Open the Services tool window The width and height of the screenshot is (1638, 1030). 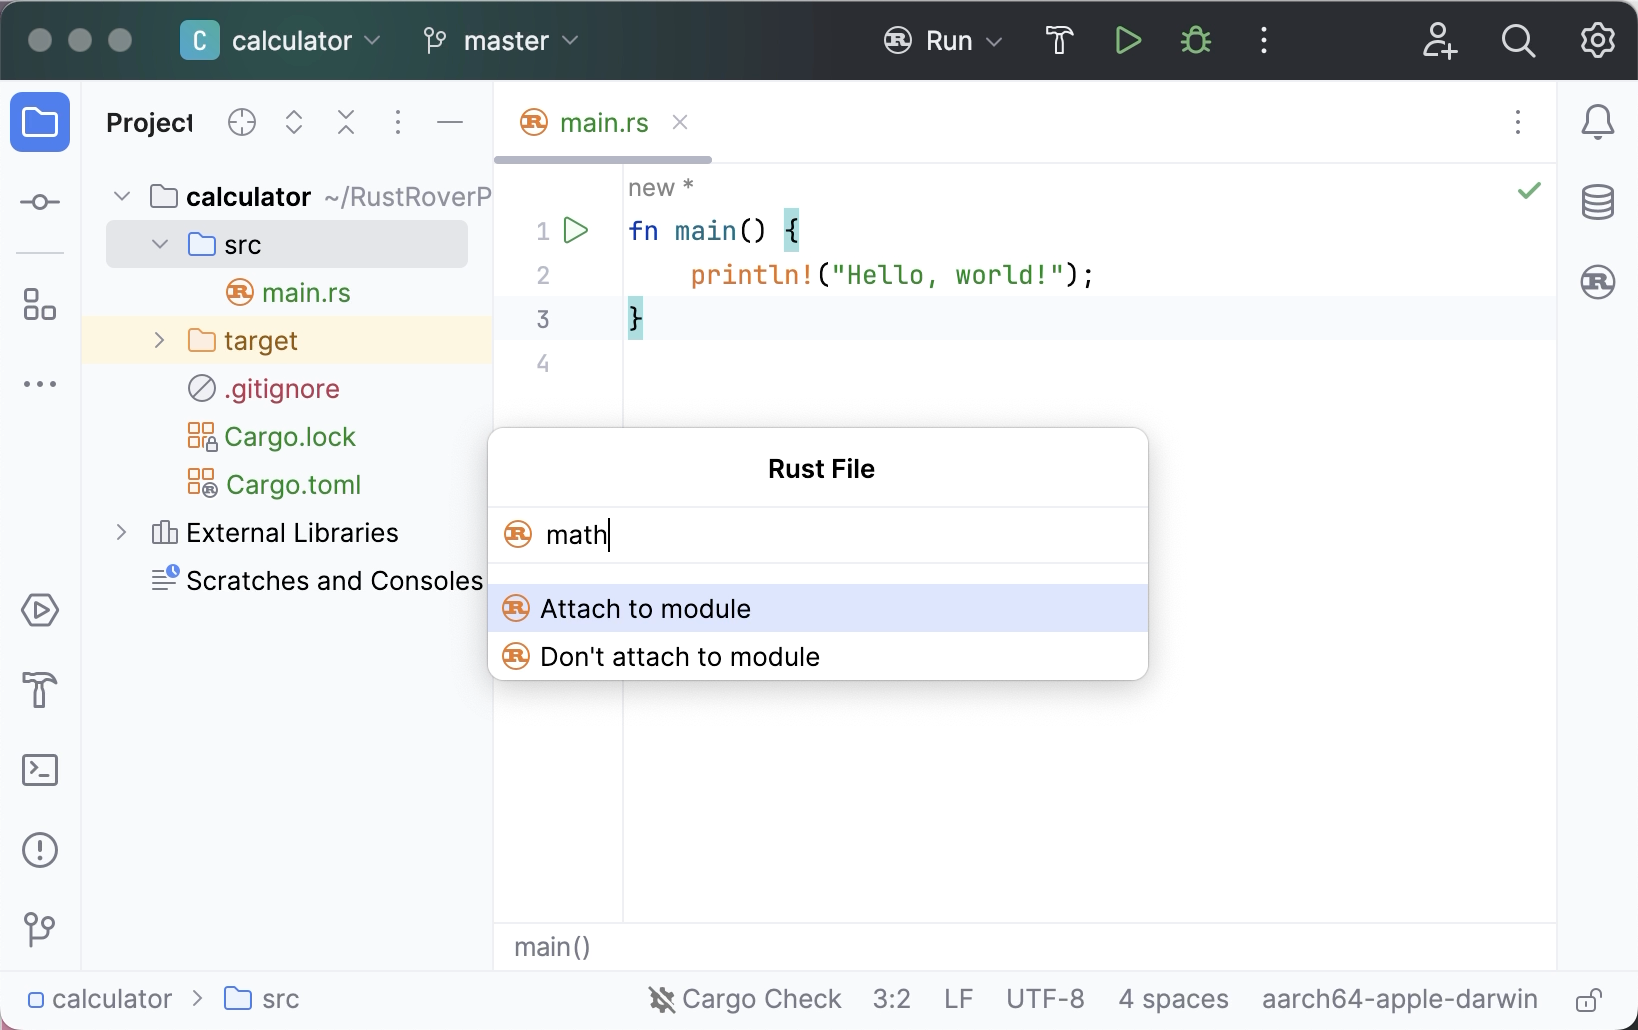pos(40,610)
